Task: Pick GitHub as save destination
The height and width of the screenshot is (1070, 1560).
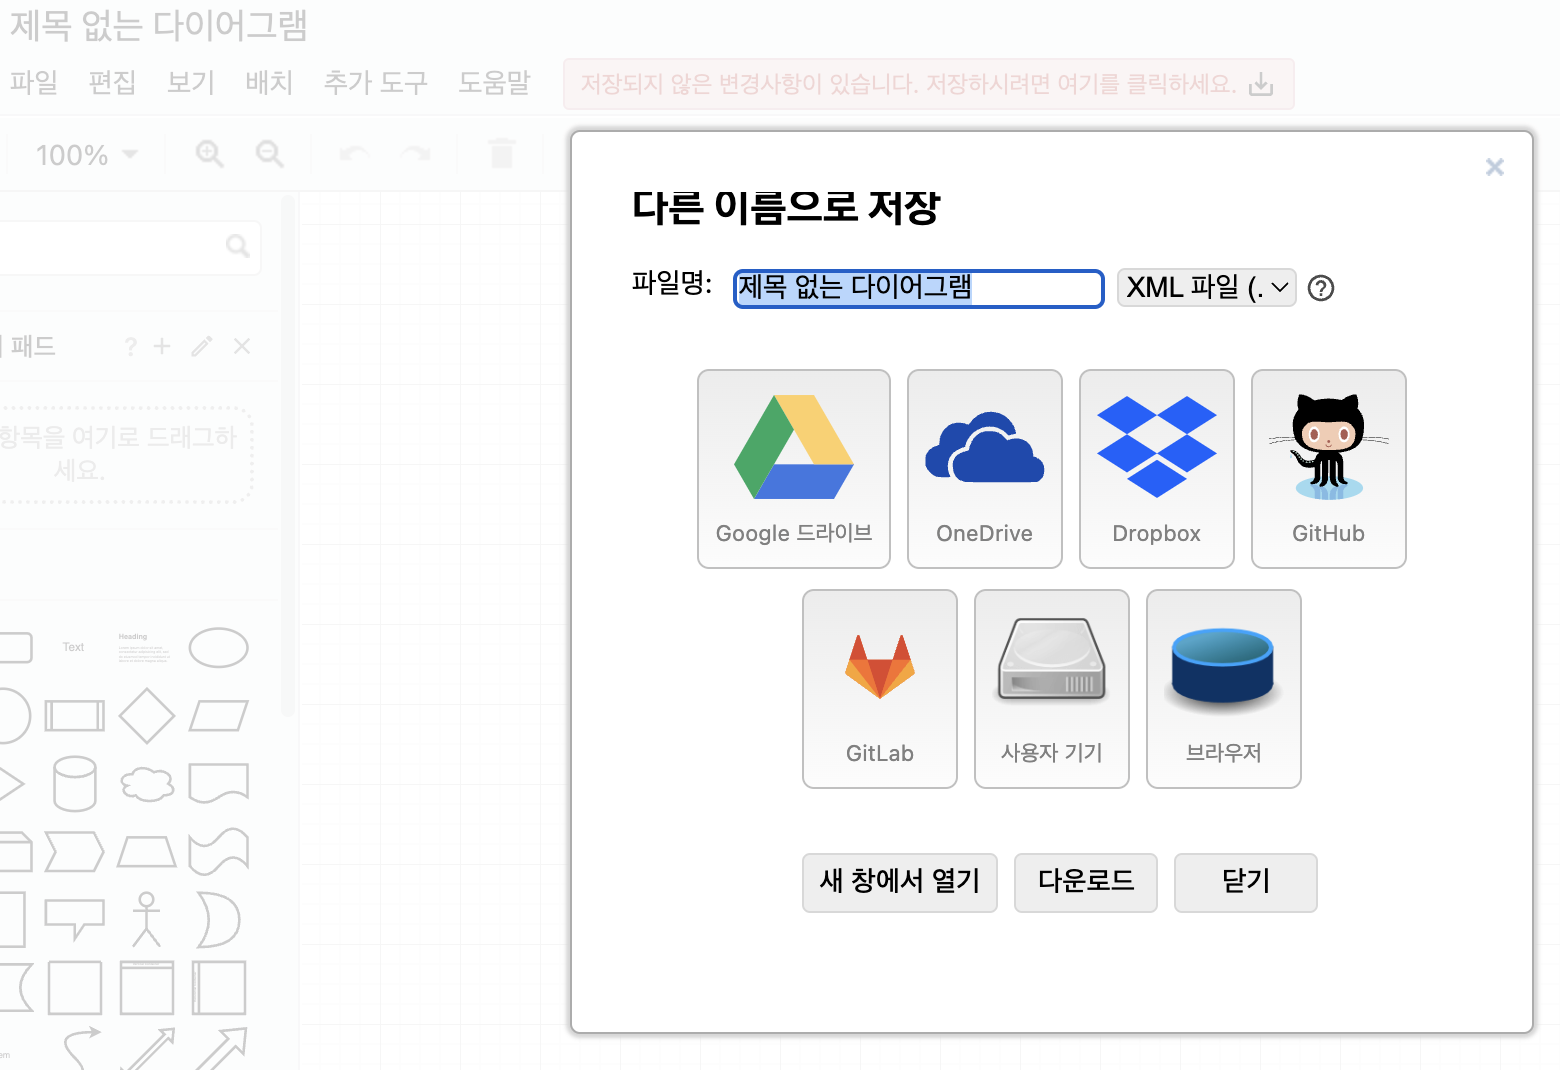Action: 1329,469
